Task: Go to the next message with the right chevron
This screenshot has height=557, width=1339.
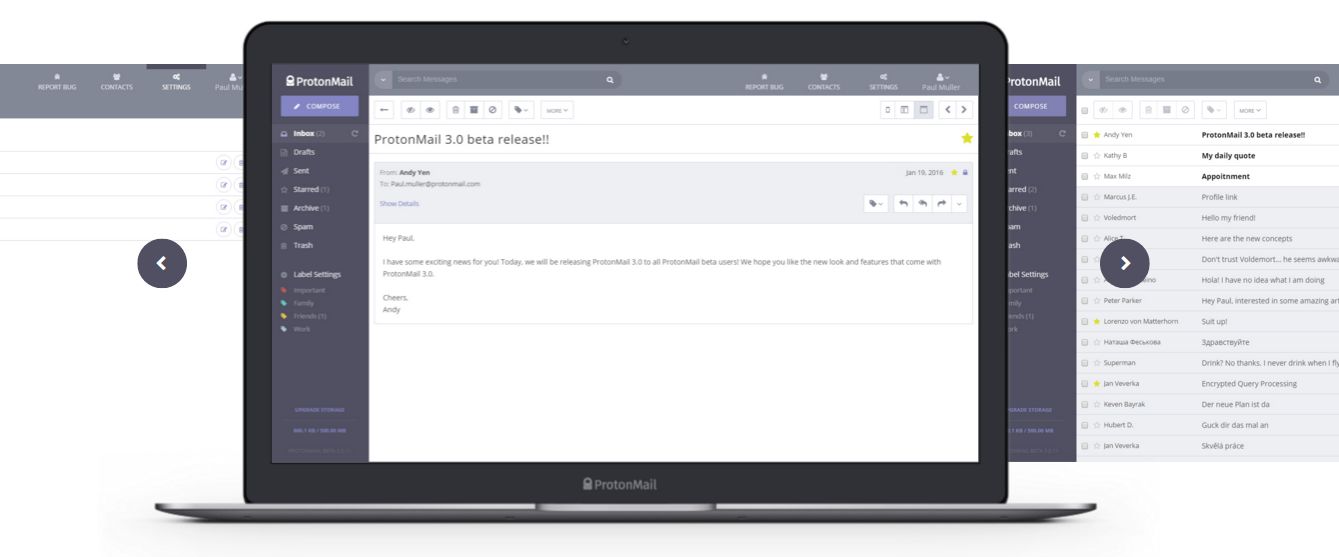Action: tap(964, 110)
